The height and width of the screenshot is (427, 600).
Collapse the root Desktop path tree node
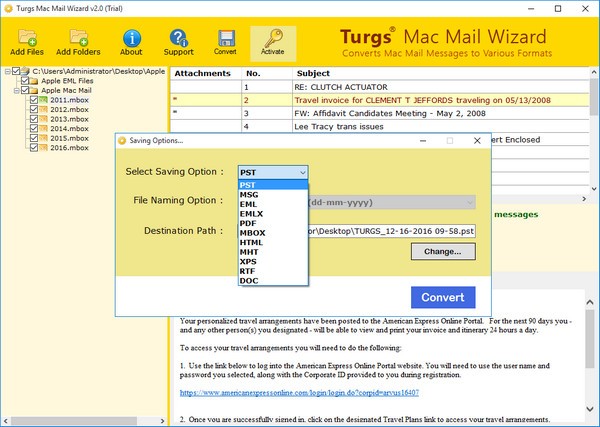pyautogui.click(x=7, y=72)
